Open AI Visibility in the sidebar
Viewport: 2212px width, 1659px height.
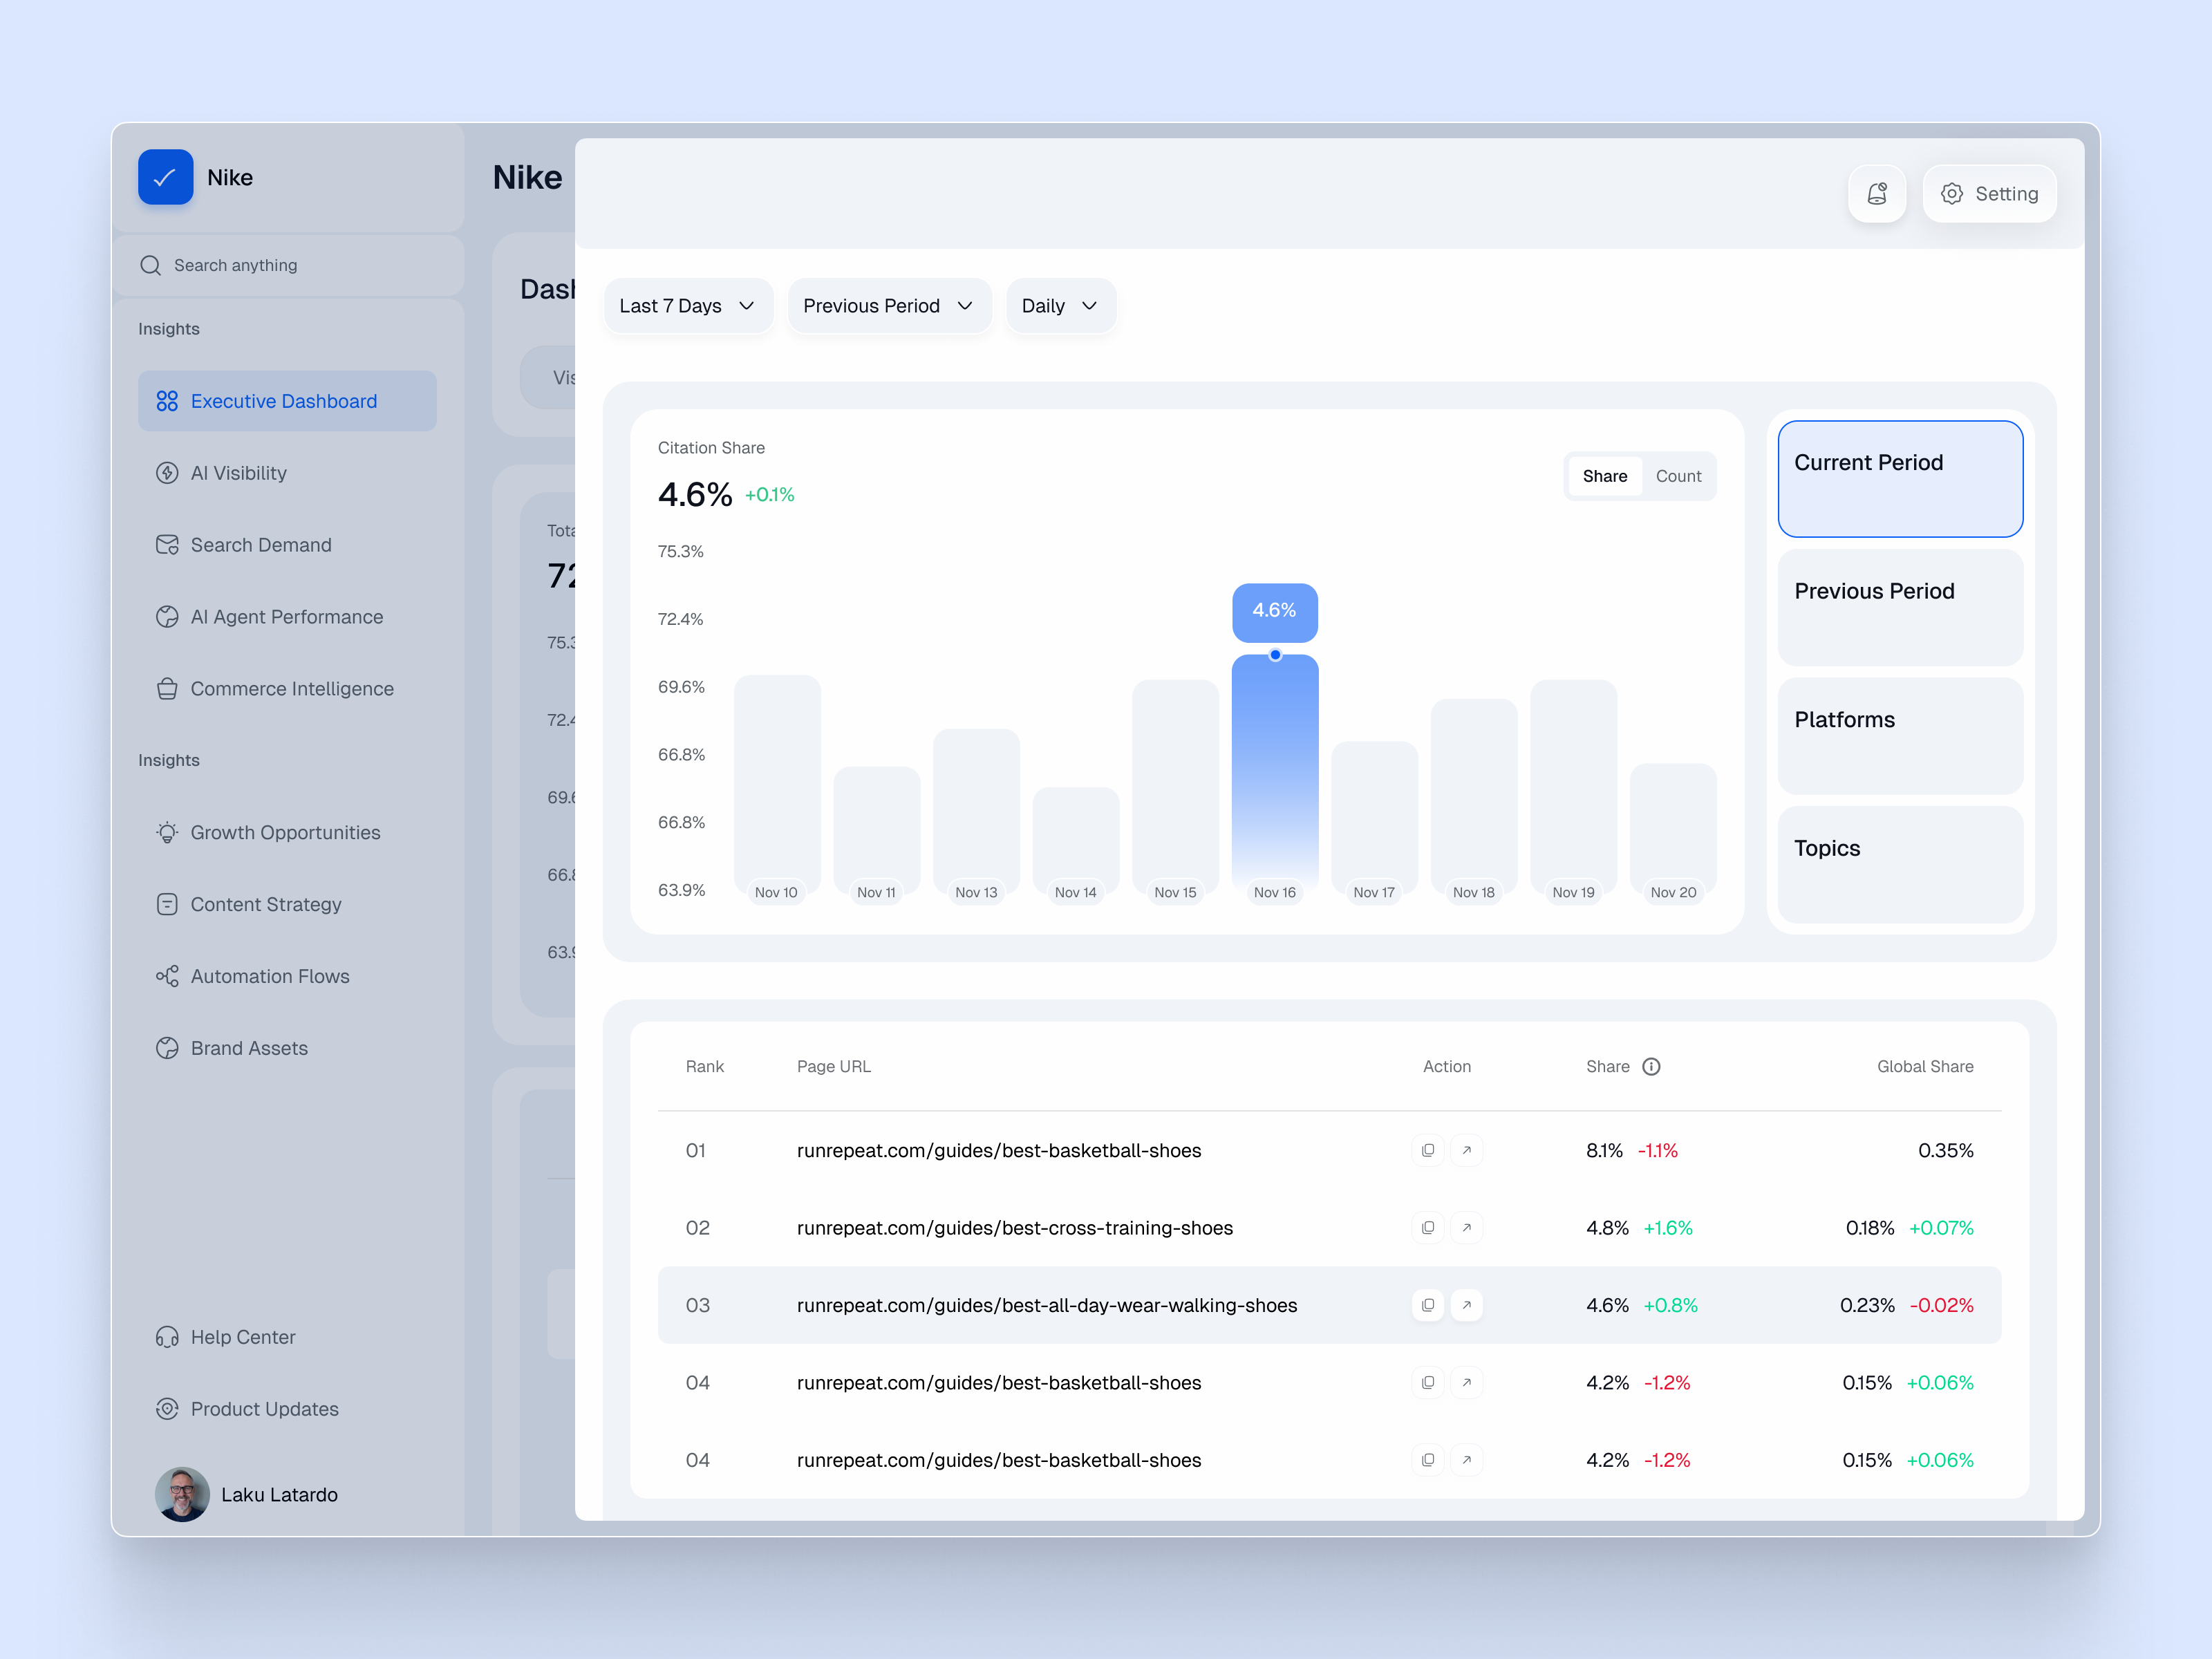pos(238,472)
